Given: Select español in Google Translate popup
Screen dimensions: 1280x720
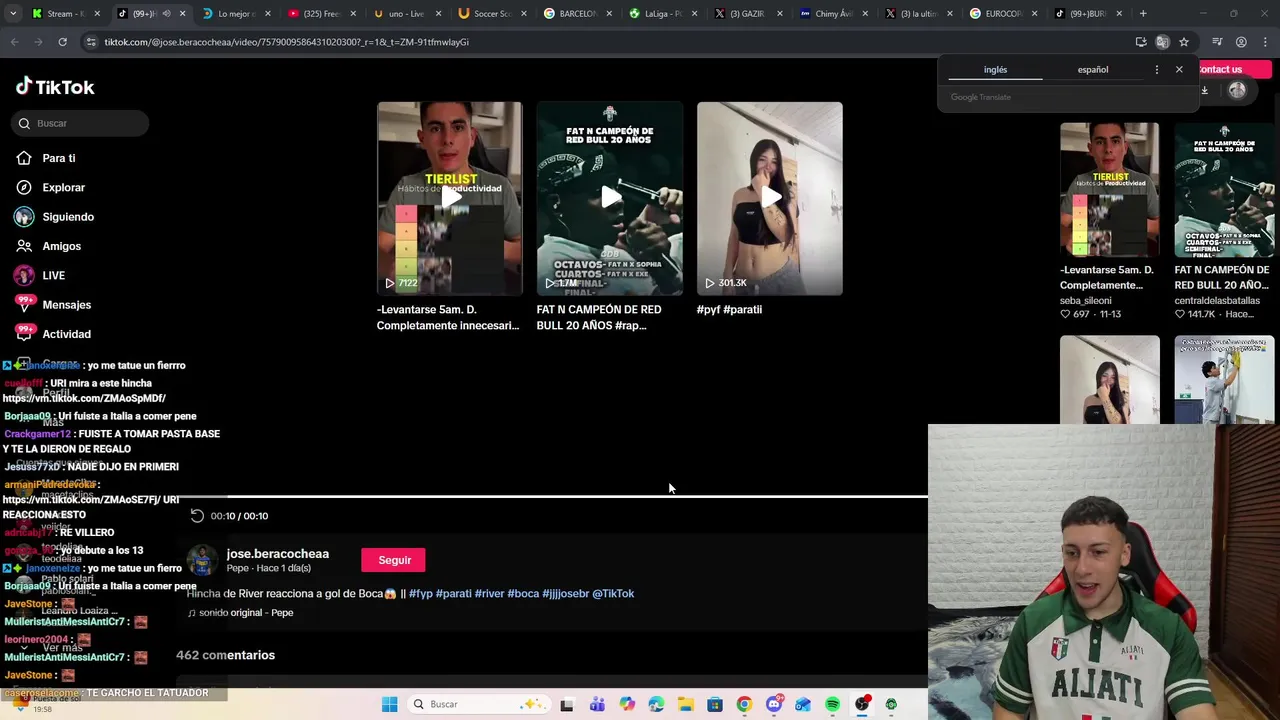Looking at the screenshot, I should 1093,70.
